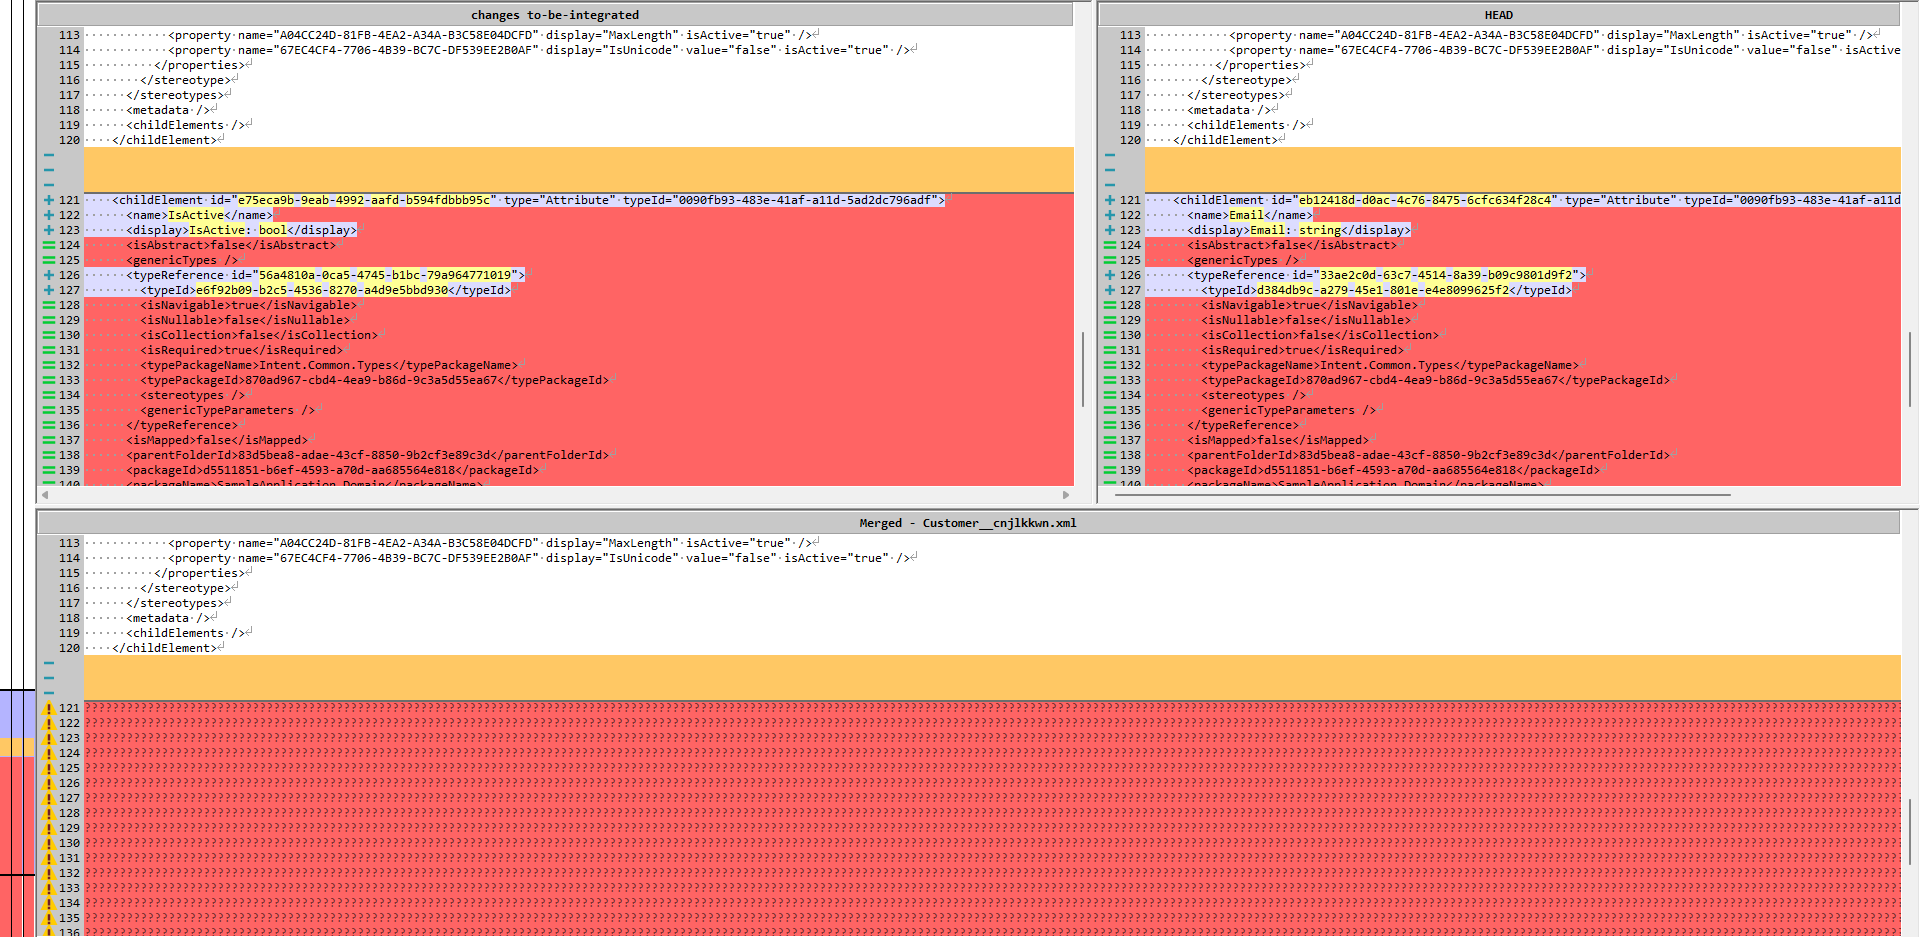Click the orange empty block in the Merged pane
The height and width of the screenshot is (937, 1920).
point(992,678)
